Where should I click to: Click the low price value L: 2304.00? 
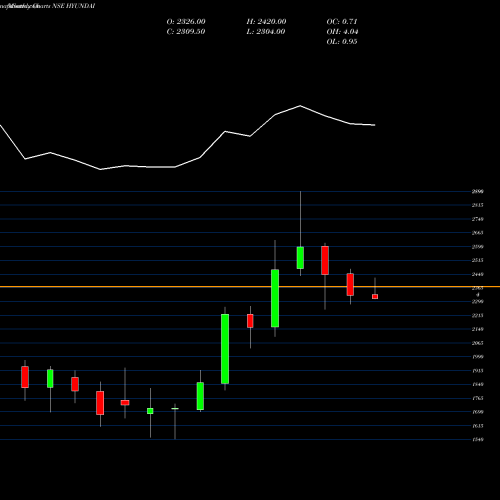(266, 32)
